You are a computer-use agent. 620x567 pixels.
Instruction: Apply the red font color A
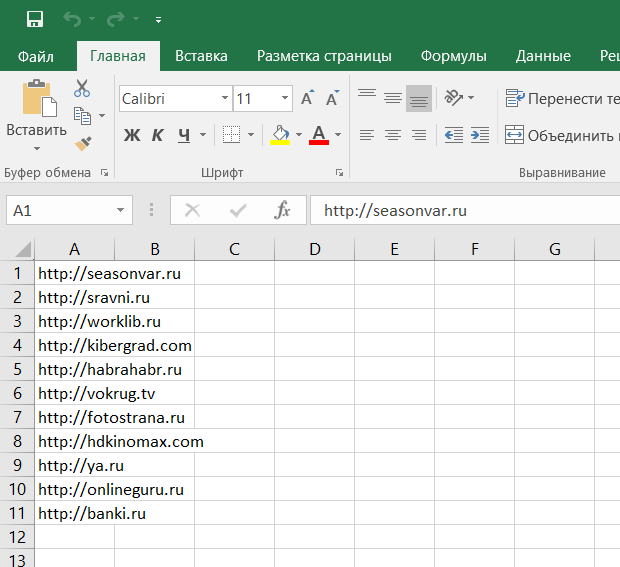(x=319, y=135)
